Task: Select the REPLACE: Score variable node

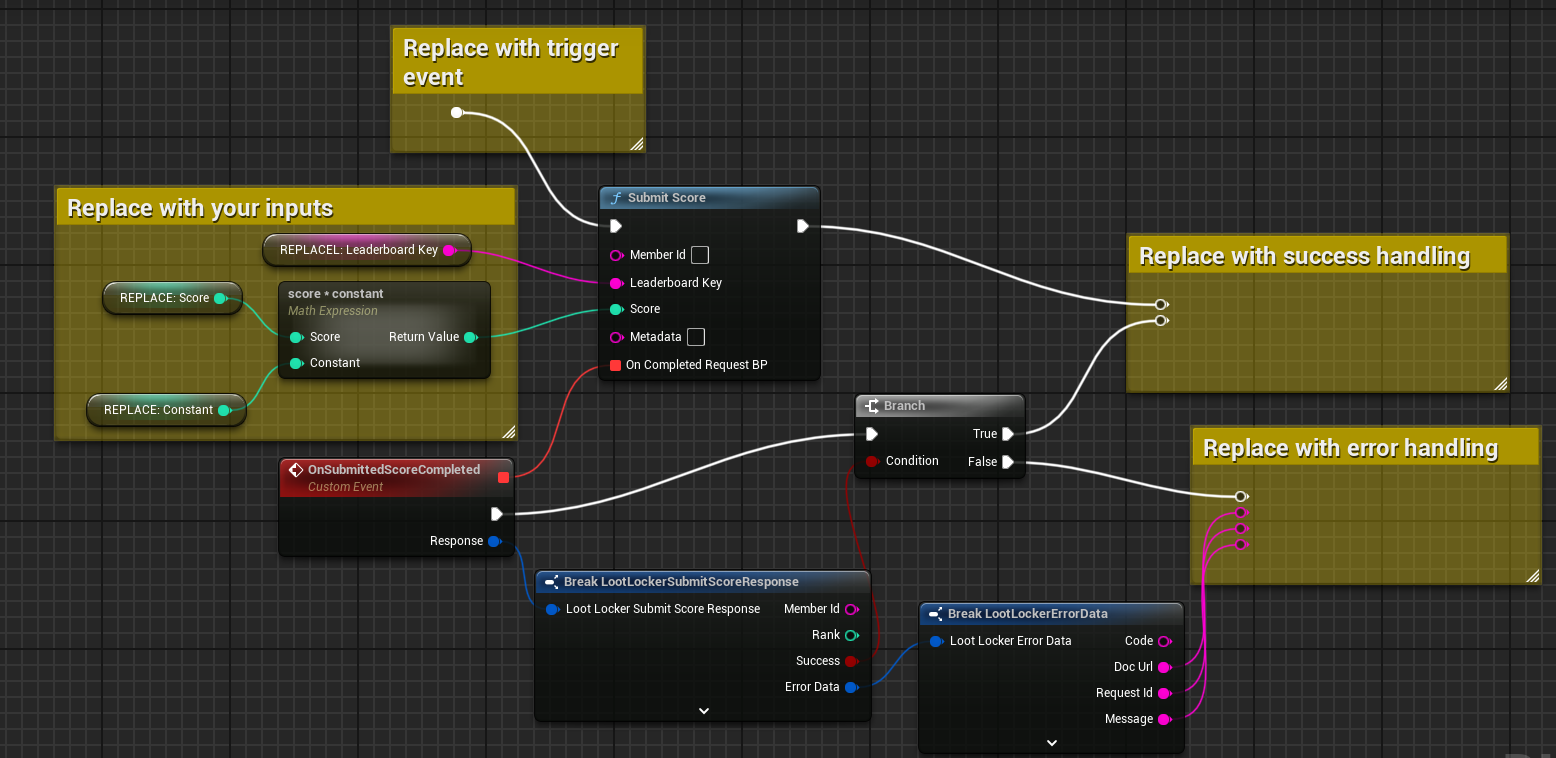Action: [165, 298]
